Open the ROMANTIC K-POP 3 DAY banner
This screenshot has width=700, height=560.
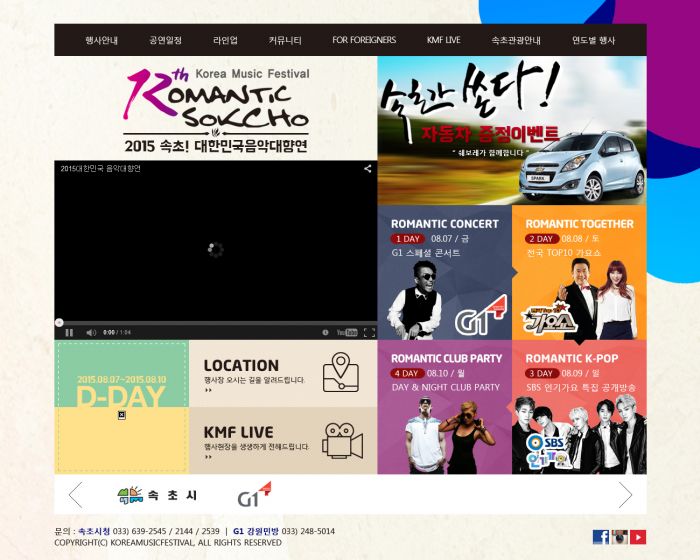coord(579,407)
